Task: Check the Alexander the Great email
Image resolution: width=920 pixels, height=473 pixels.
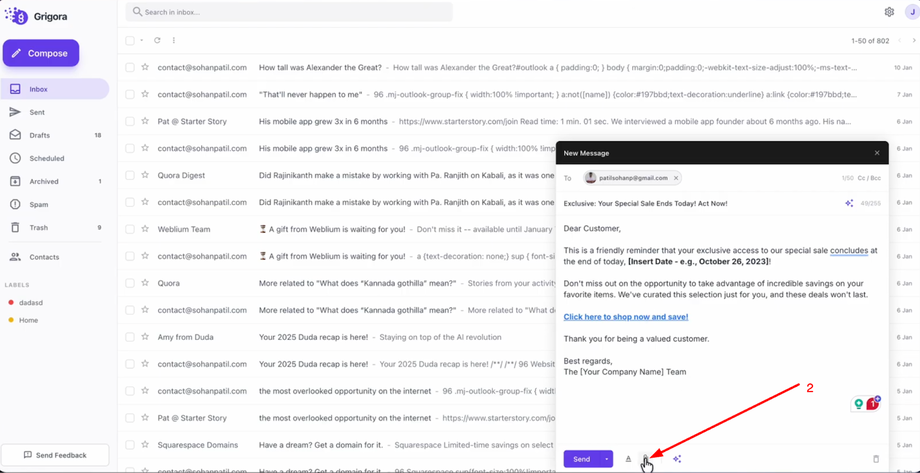Action: [x=130, y=67]
